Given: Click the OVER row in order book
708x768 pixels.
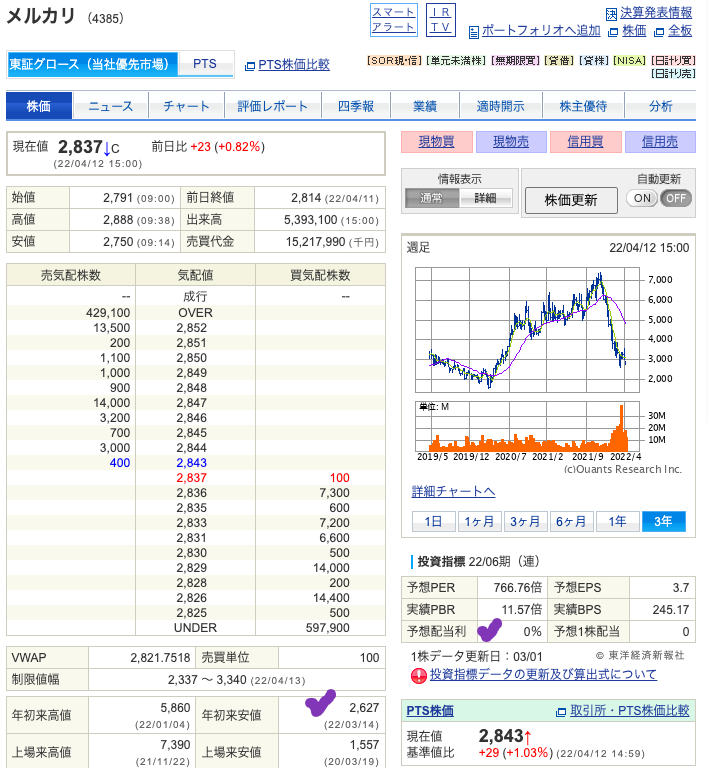Looking at the screenshot, I should tap(196, 312).
